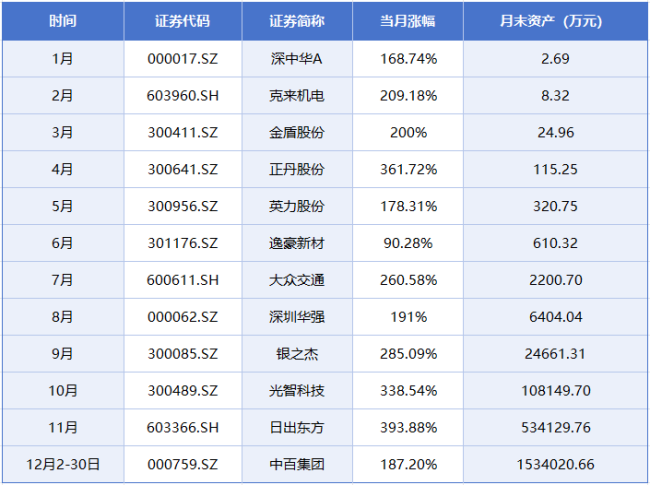Click asset value 24.96
This screenshot has height=485, width=650.
[x=555, y=133]
